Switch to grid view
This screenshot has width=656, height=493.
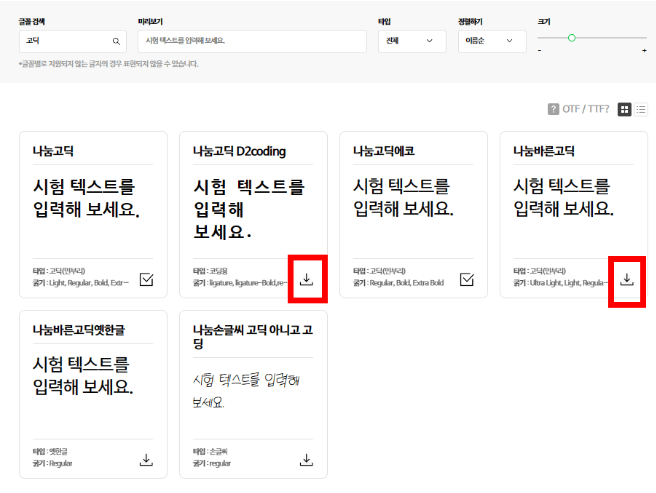tap(624, 110)
